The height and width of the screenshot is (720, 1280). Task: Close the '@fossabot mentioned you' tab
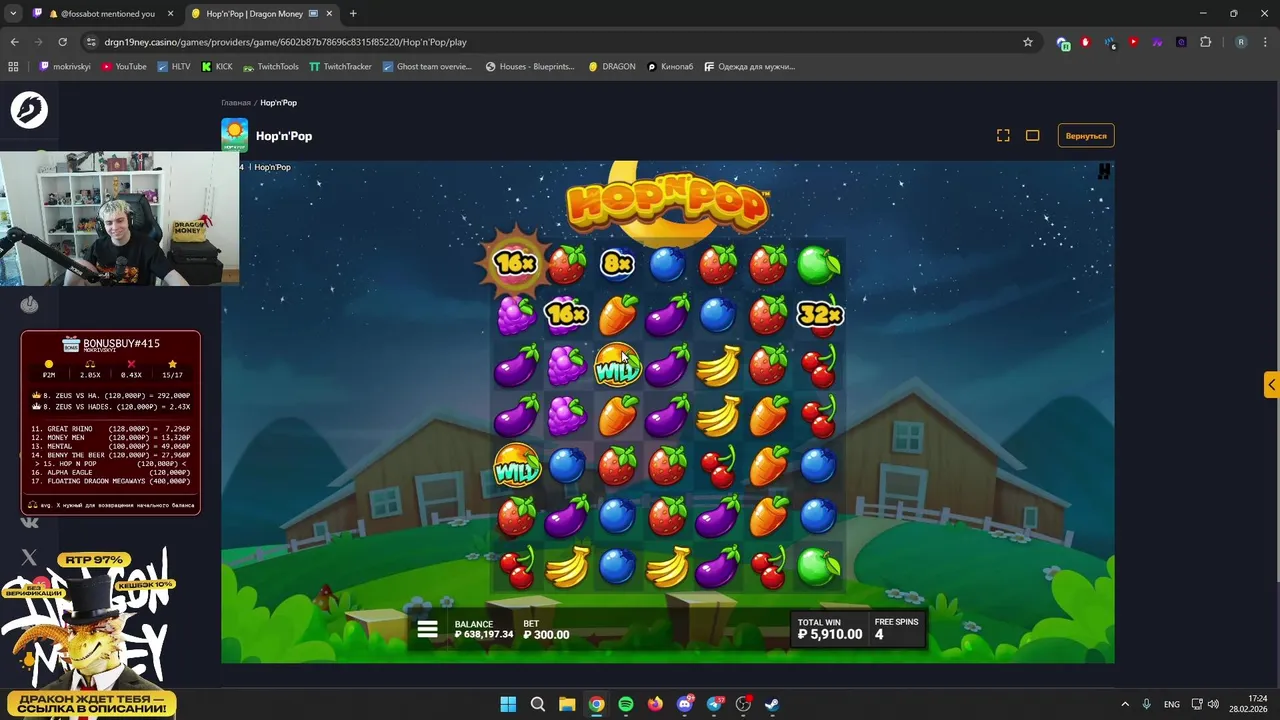coord(170,14)
